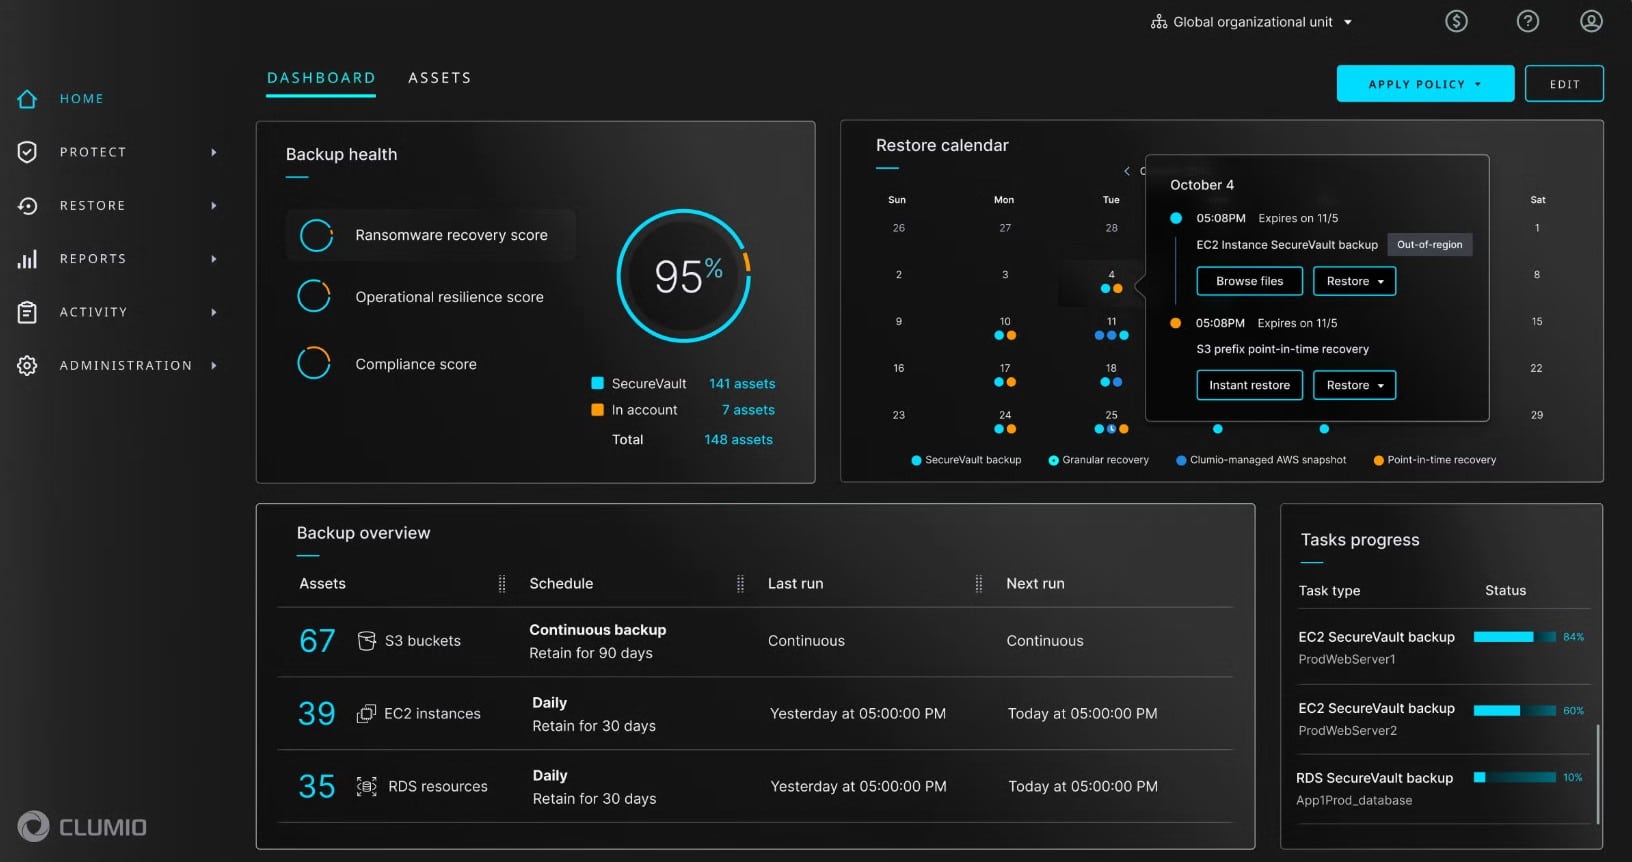This screenshot has height=862, width=1632.
Task: Click the Clumio logo
Action: point(82,826)
